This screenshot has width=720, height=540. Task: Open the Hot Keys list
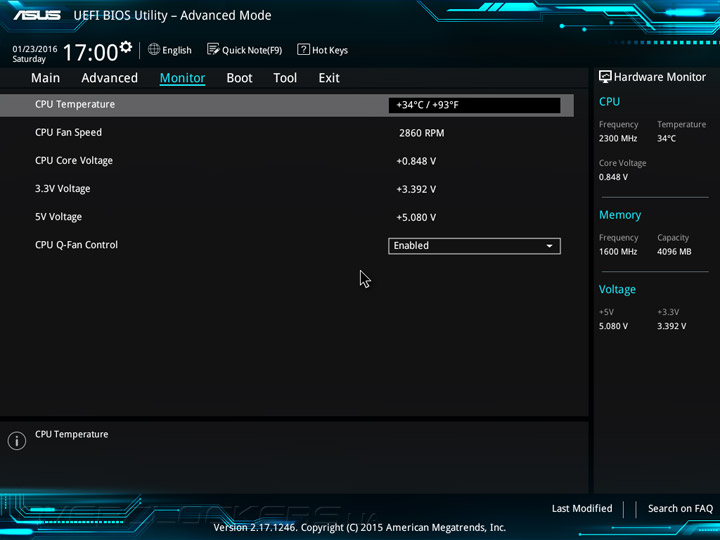[x=323, y=50]
